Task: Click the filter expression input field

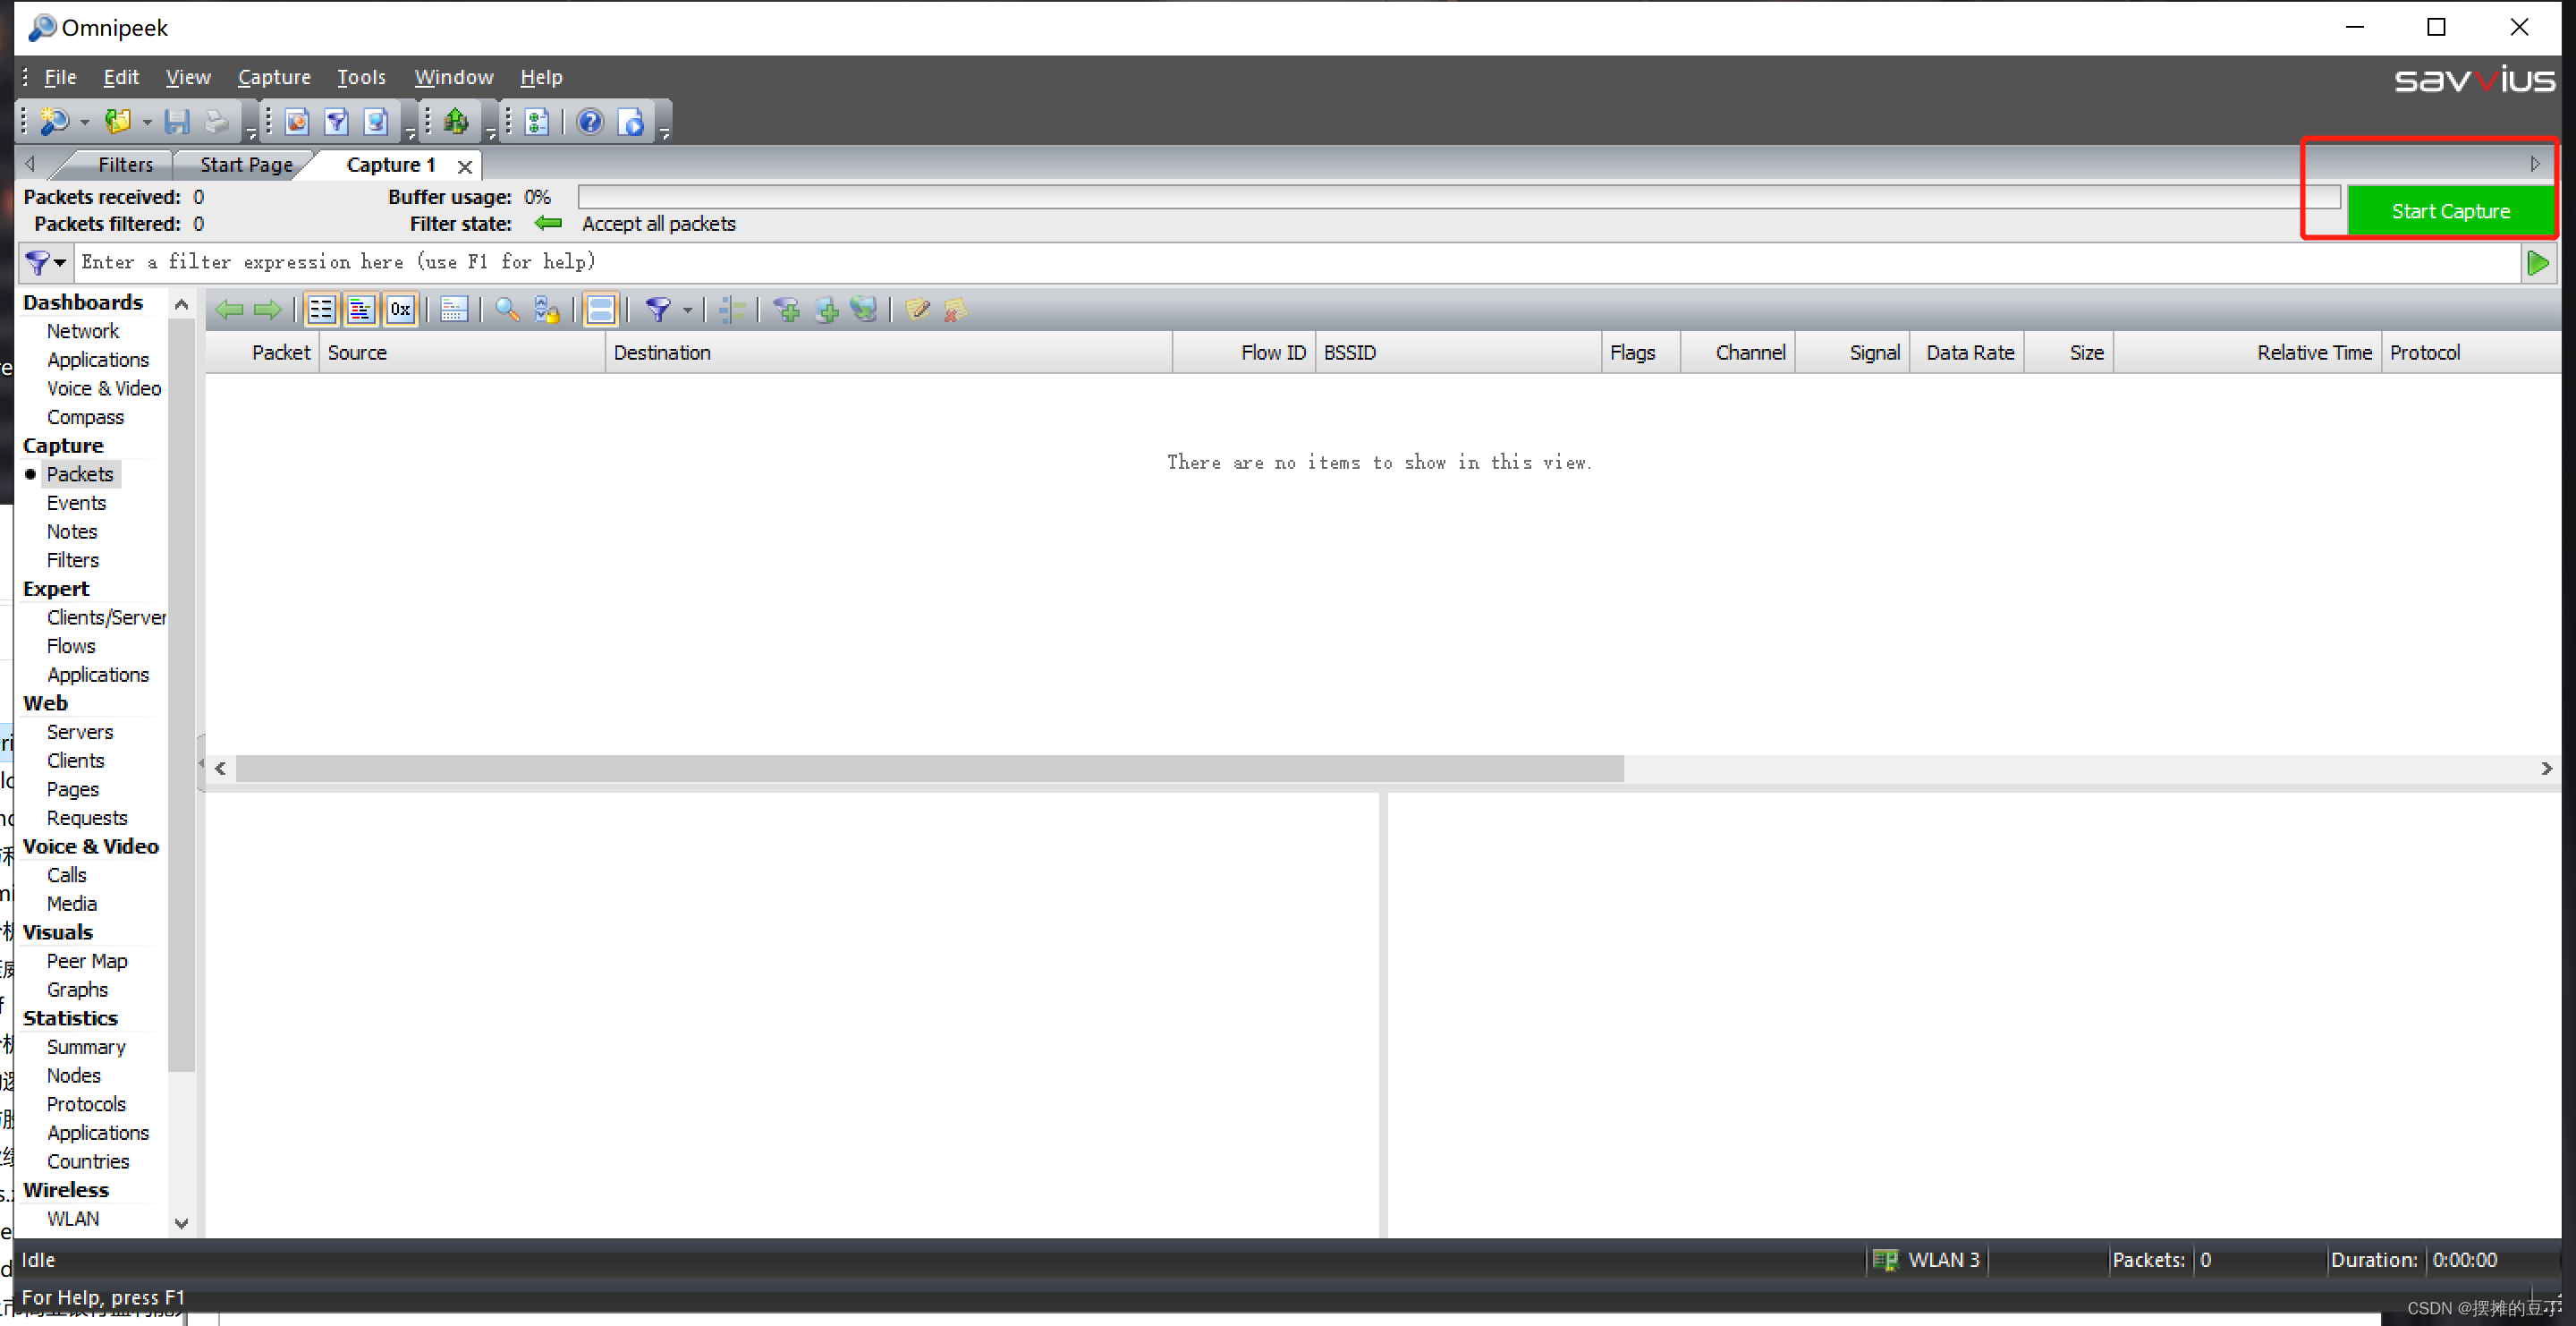Action: [1290, 262]
